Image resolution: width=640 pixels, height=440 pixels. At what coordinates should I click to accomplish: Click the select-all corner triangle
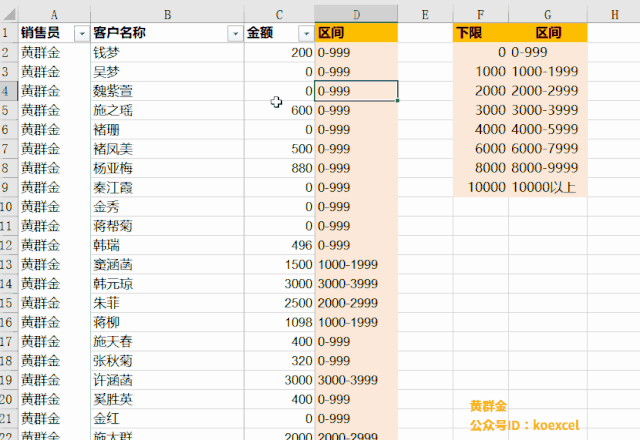tap(9, 14)
